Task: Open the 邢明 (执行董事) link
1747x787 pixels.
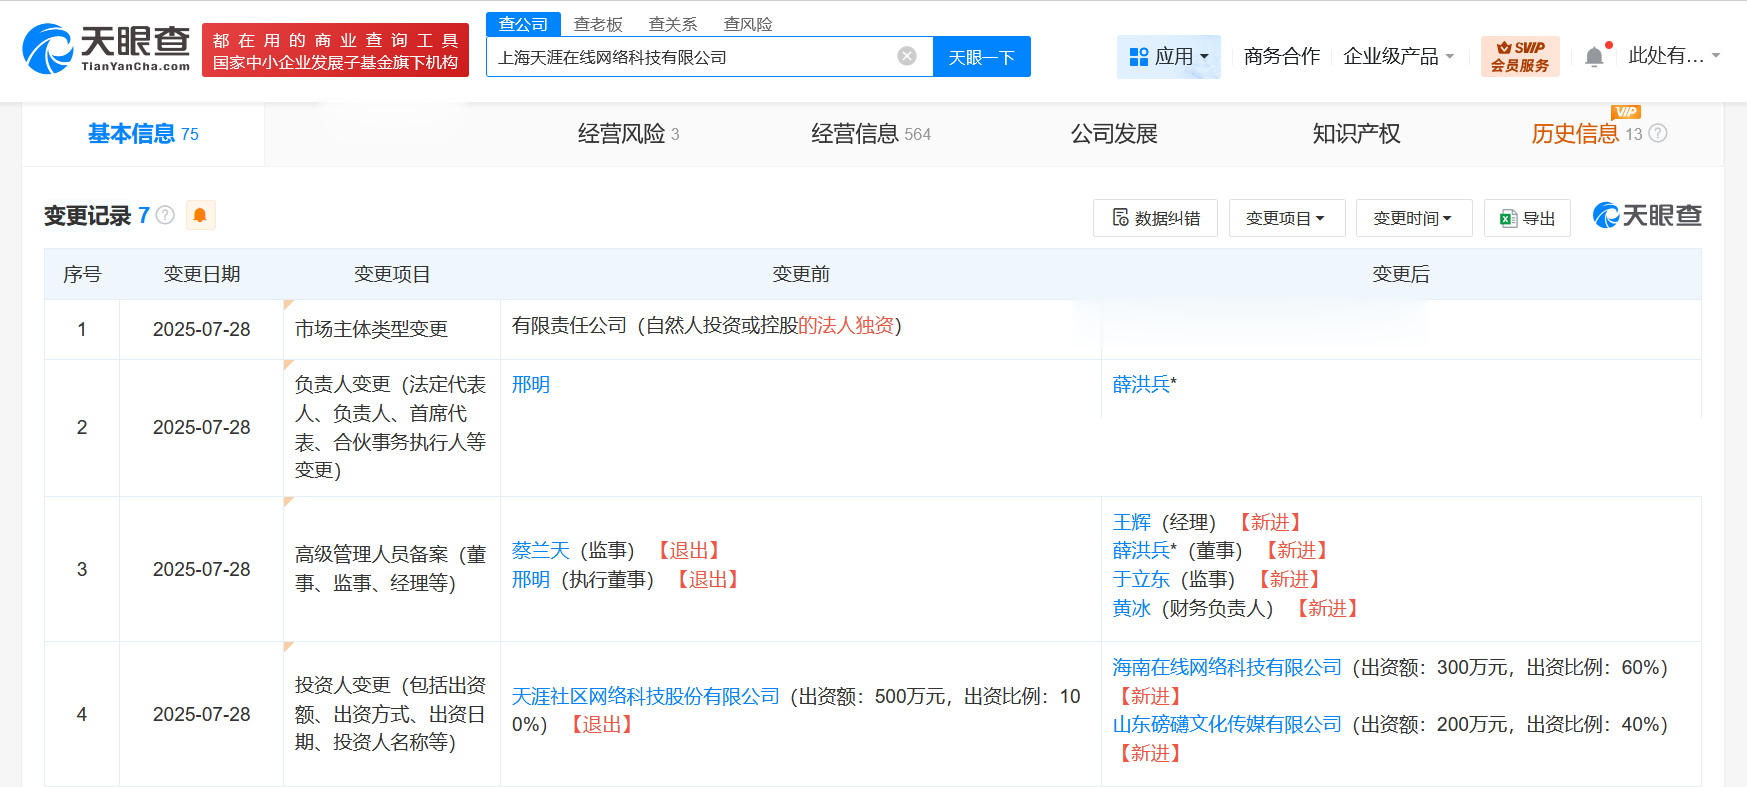Action: [531, 580]
